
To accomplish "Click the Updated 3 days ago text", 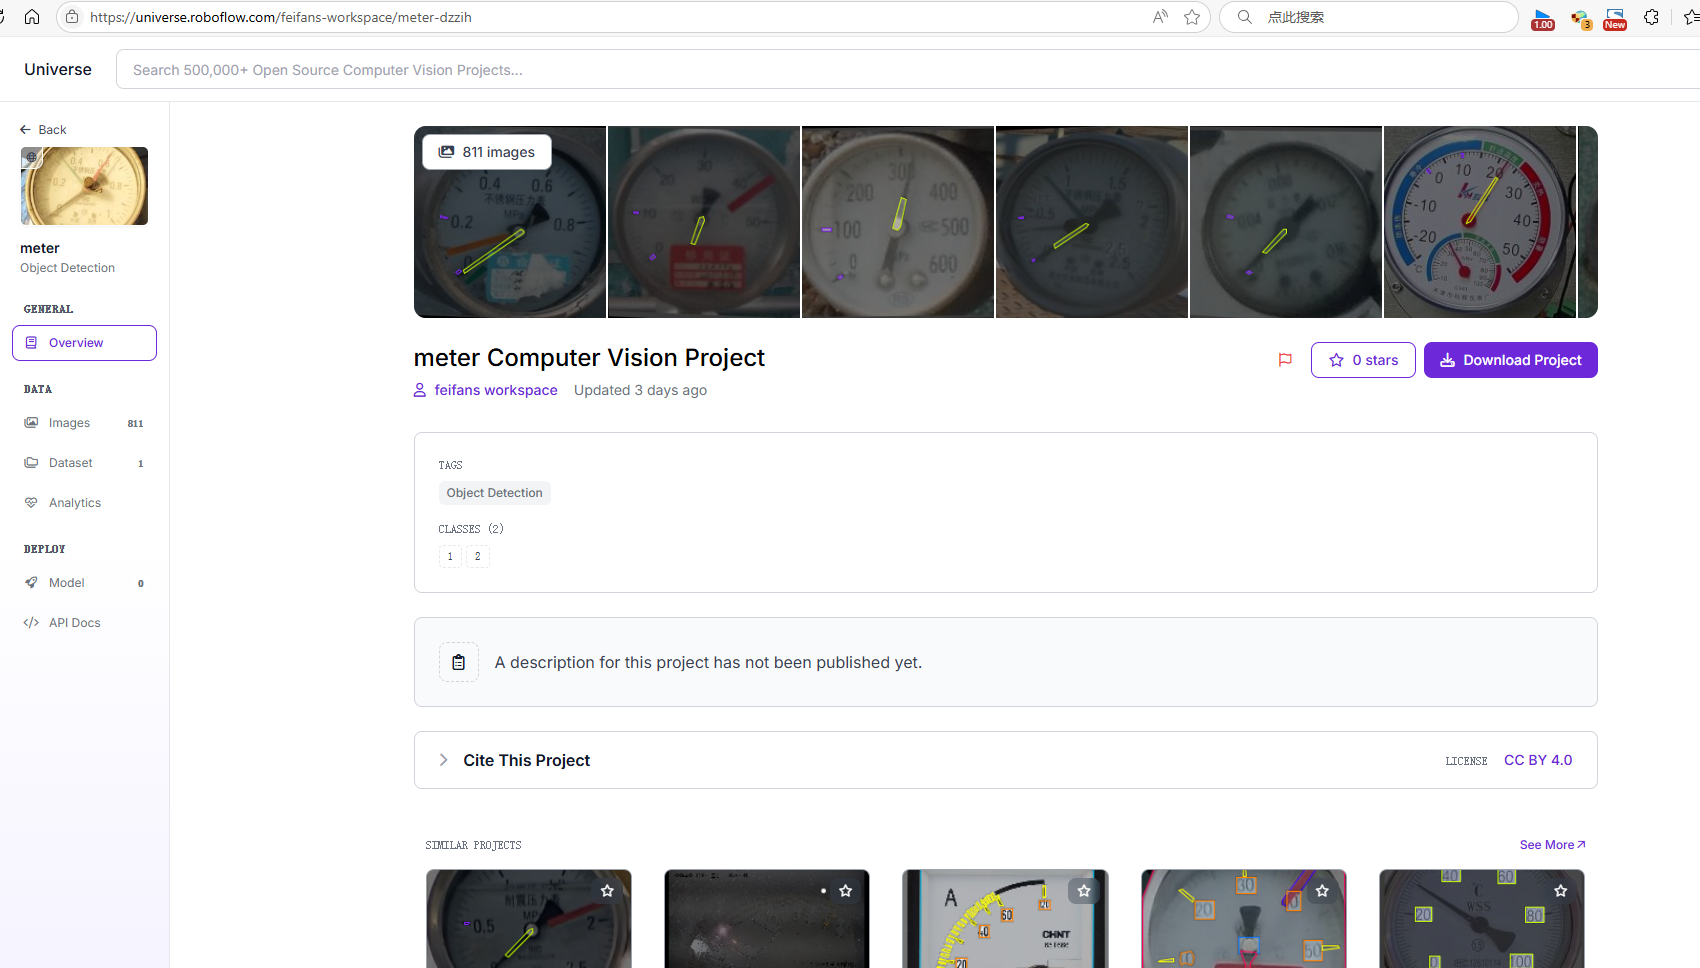I will (640, 390).
